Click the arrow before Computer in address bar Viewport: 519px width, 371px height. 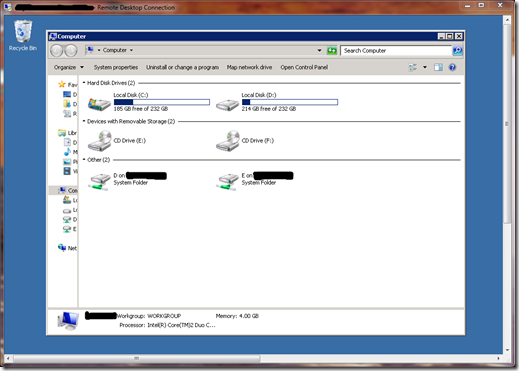point(99,50)
